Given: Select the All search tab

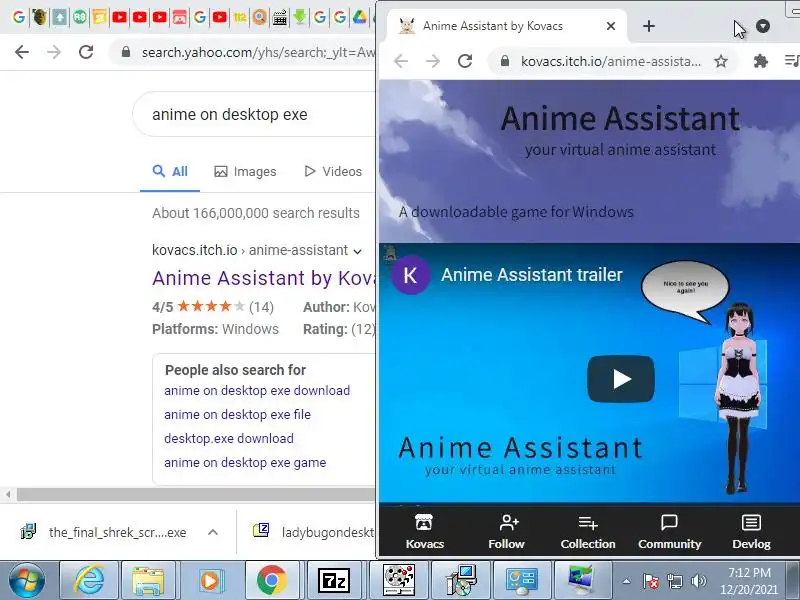Looking at the screenshot, I should [x=170, y=171].
